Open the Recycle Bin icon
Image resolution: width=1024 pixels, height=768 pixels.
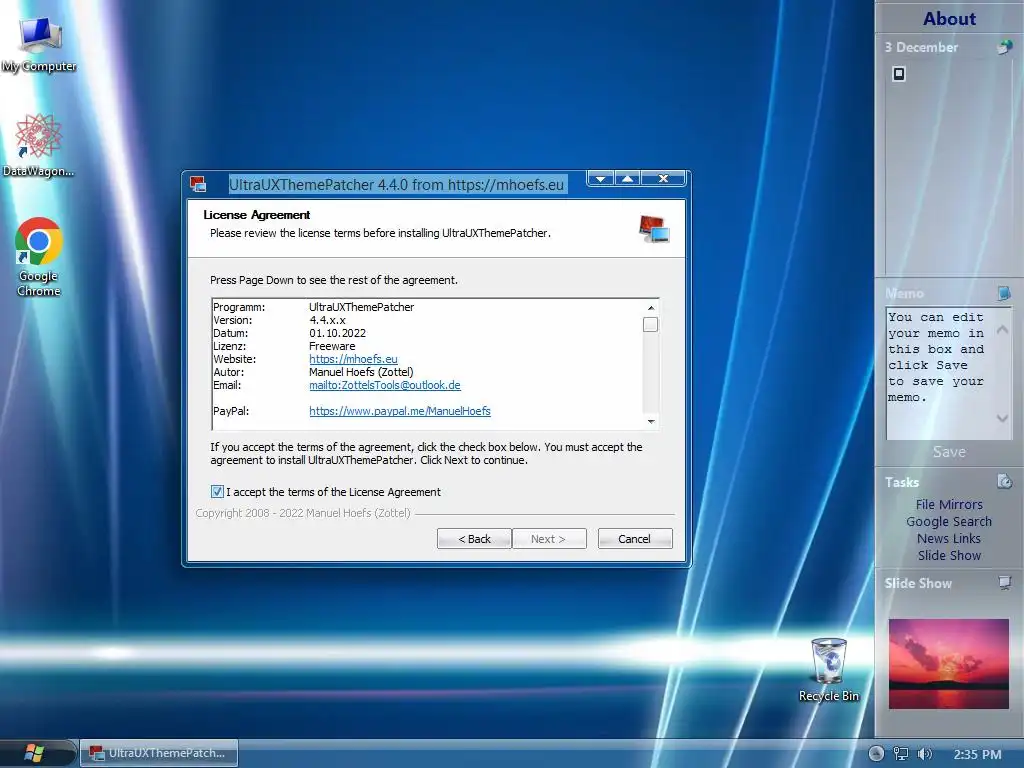point(829,669)
